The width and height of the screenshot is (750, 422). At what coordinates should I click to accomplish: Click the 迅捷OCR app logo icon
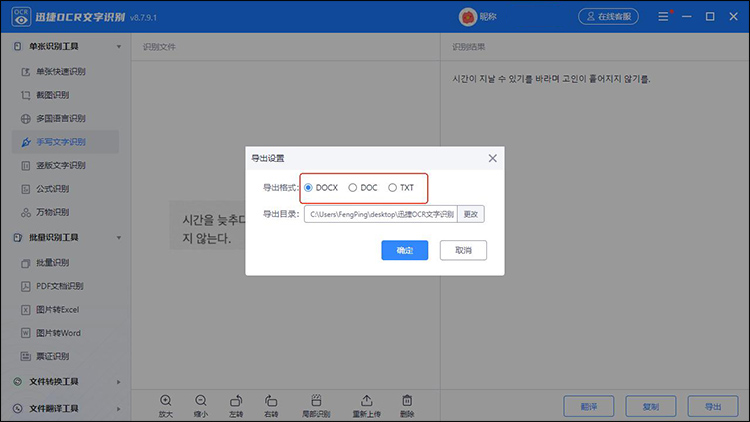(21, 17)
